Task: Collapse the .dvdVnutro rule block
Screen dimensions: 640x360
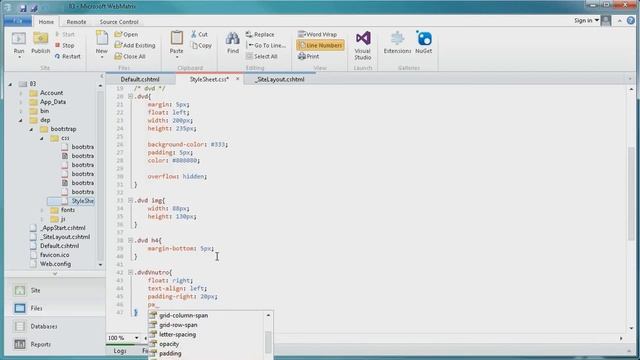Action: (130, 272)
